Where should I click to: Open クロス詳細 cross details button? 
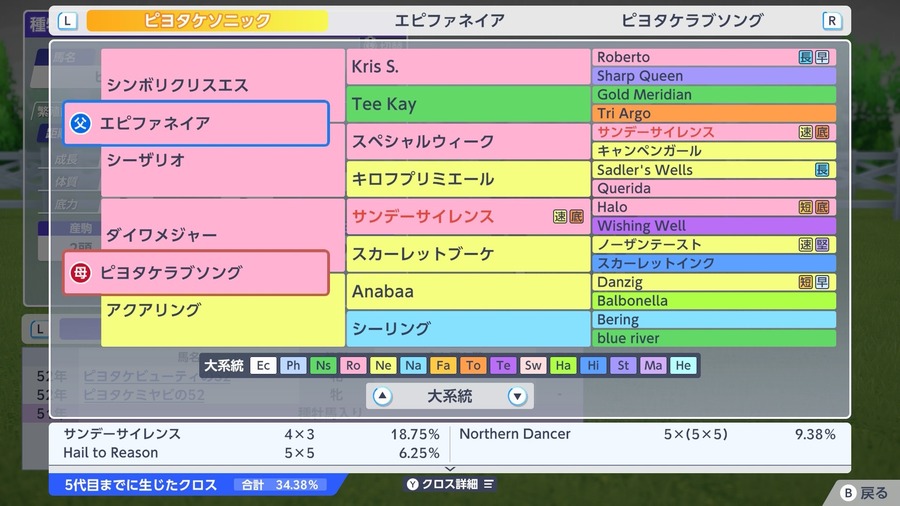click(450, 484)
